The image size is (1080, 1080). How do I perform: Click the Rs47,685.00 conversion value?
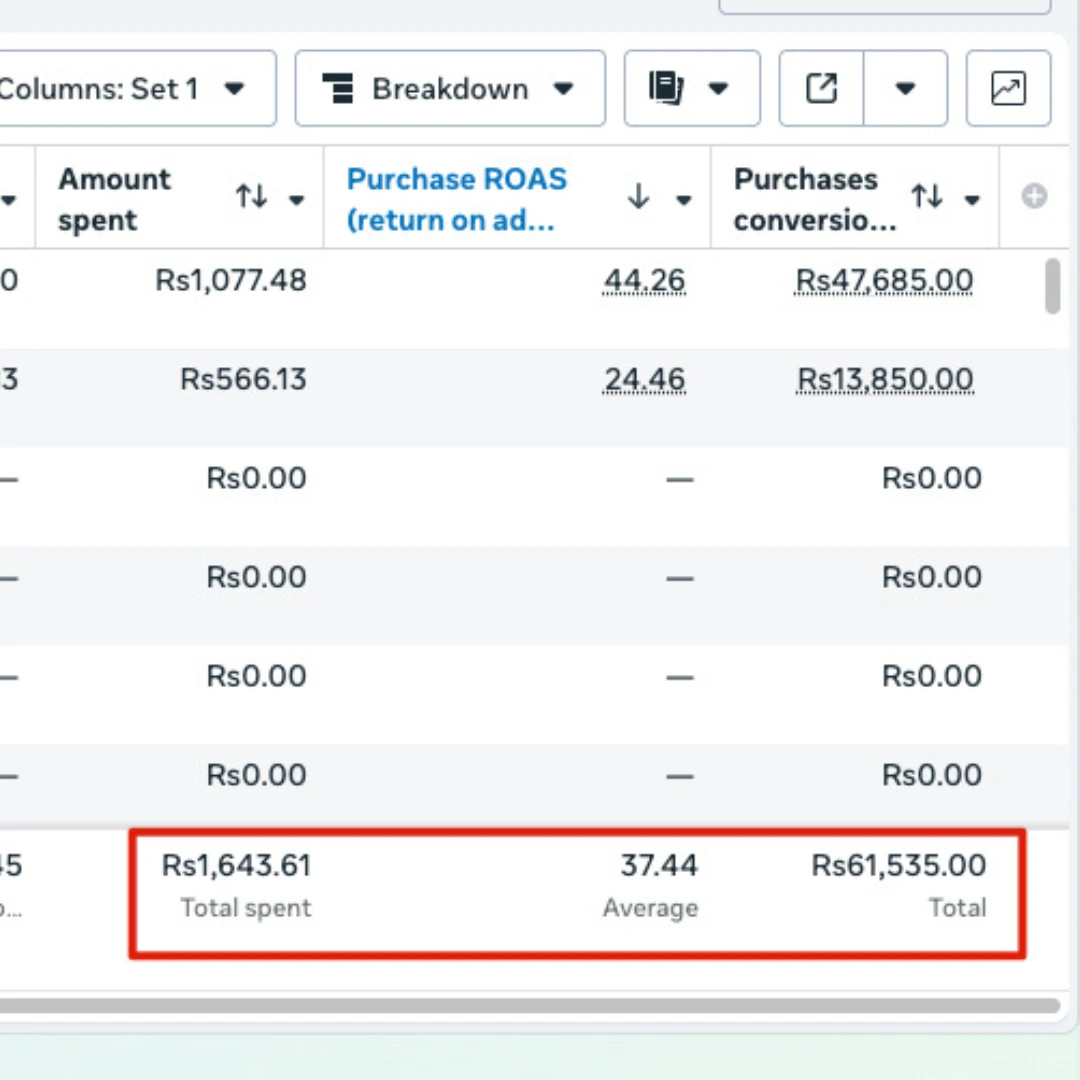[x=883, y=281]
